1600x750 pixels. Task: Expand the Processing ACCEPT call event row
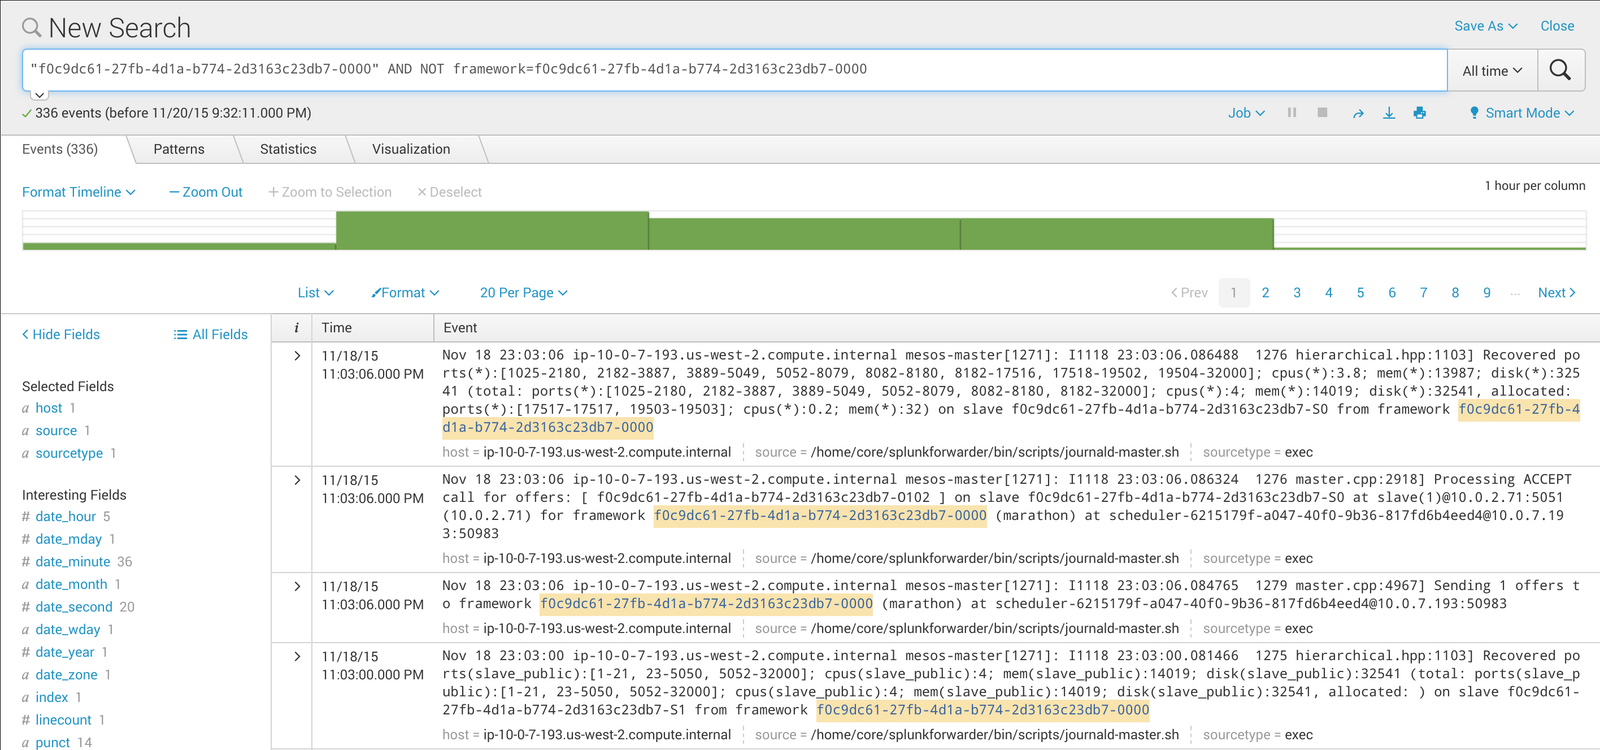pos(297,480)
